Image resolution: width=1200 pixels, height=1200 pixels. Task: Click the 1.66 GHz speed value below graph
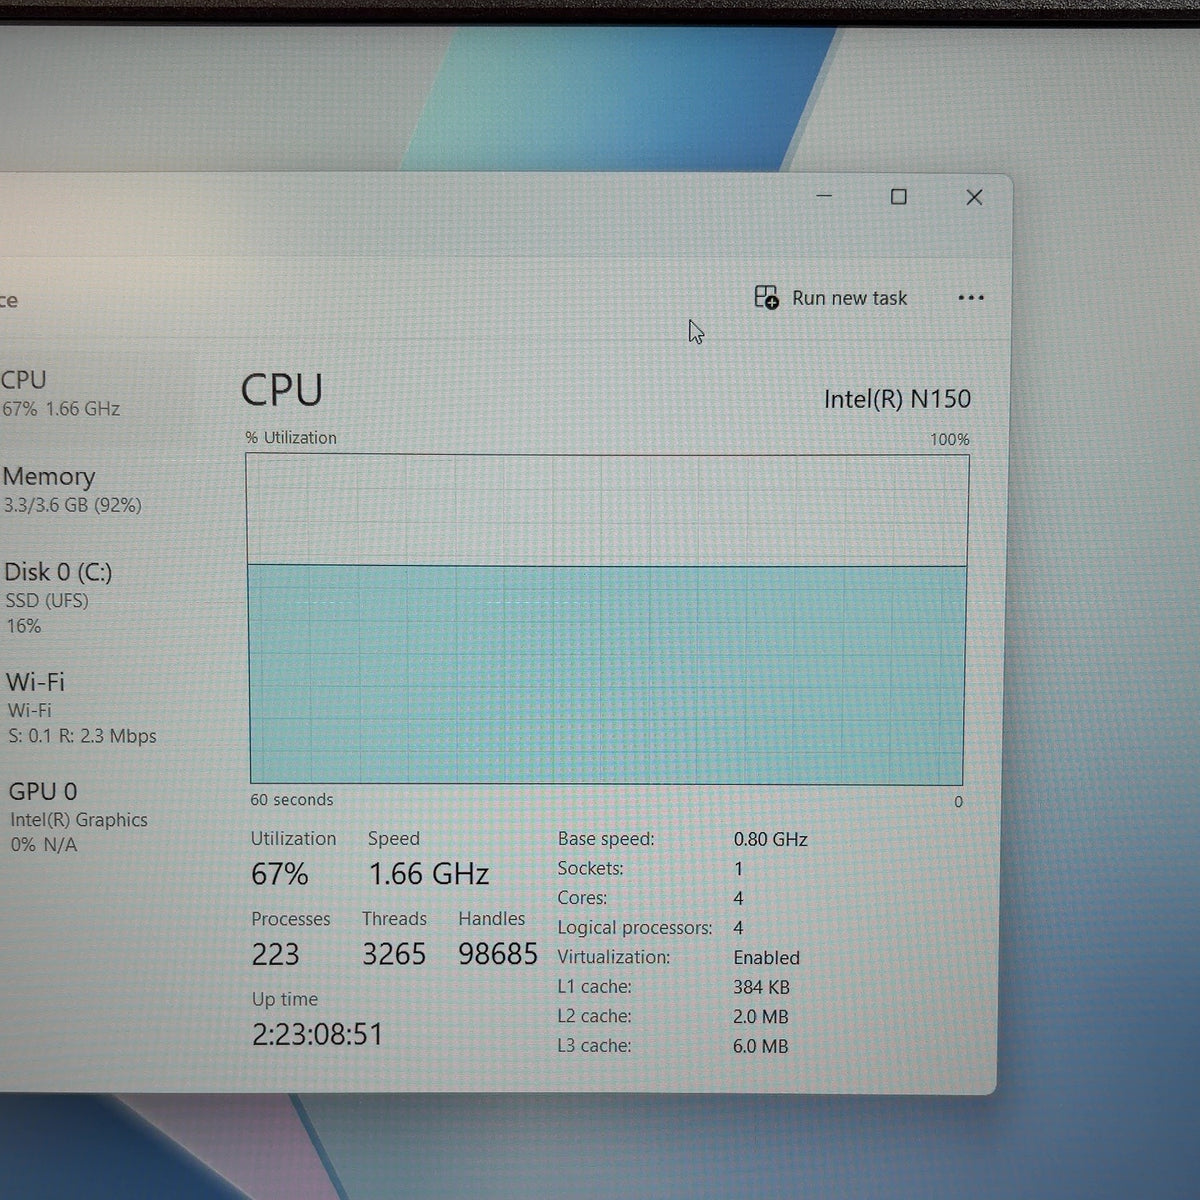tap(429, 875)
